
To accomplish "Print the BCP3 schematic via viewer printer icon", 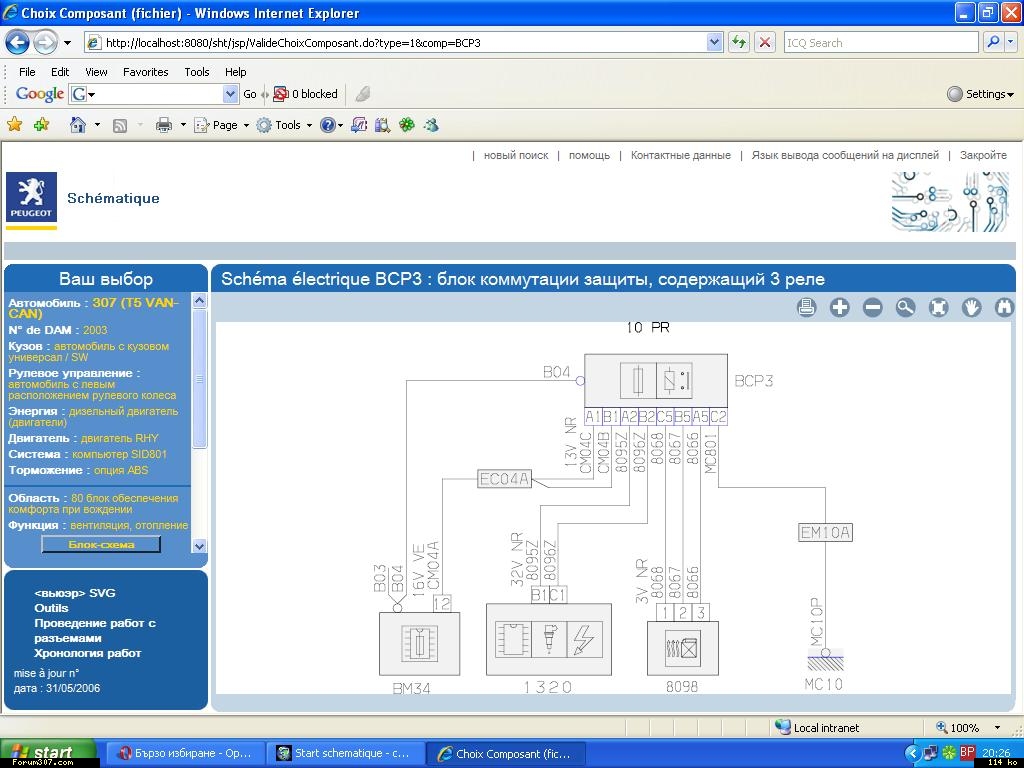I will point(807,307).
